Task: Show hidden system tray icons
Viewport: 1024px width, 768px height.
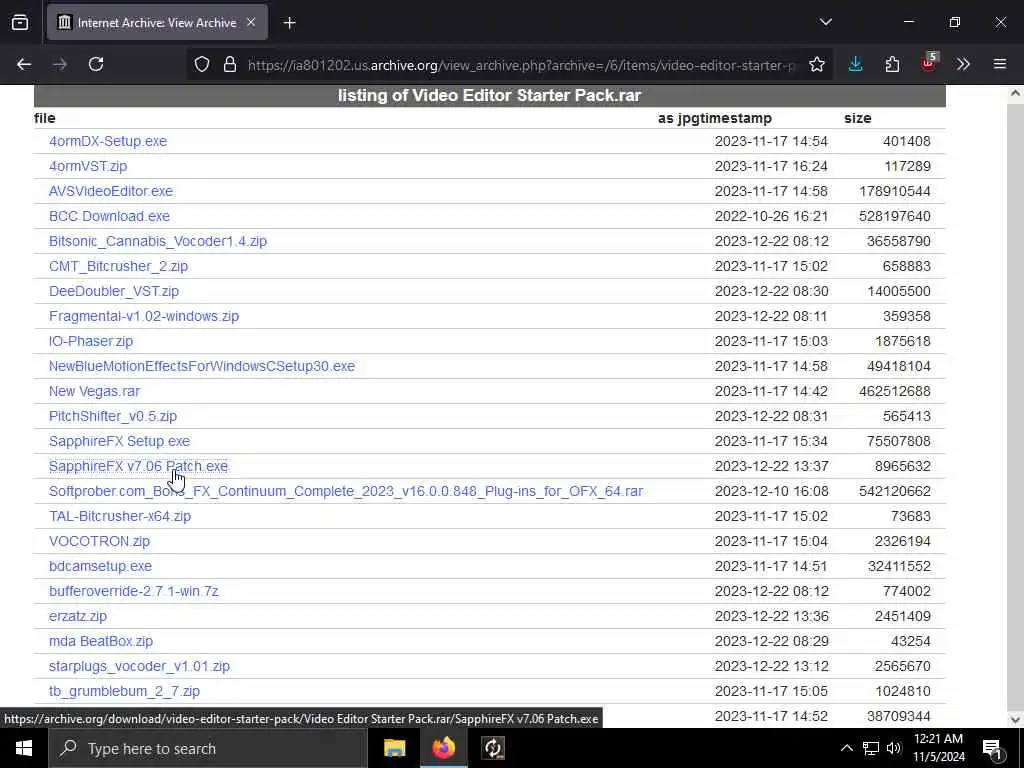Action: point(846,748)
